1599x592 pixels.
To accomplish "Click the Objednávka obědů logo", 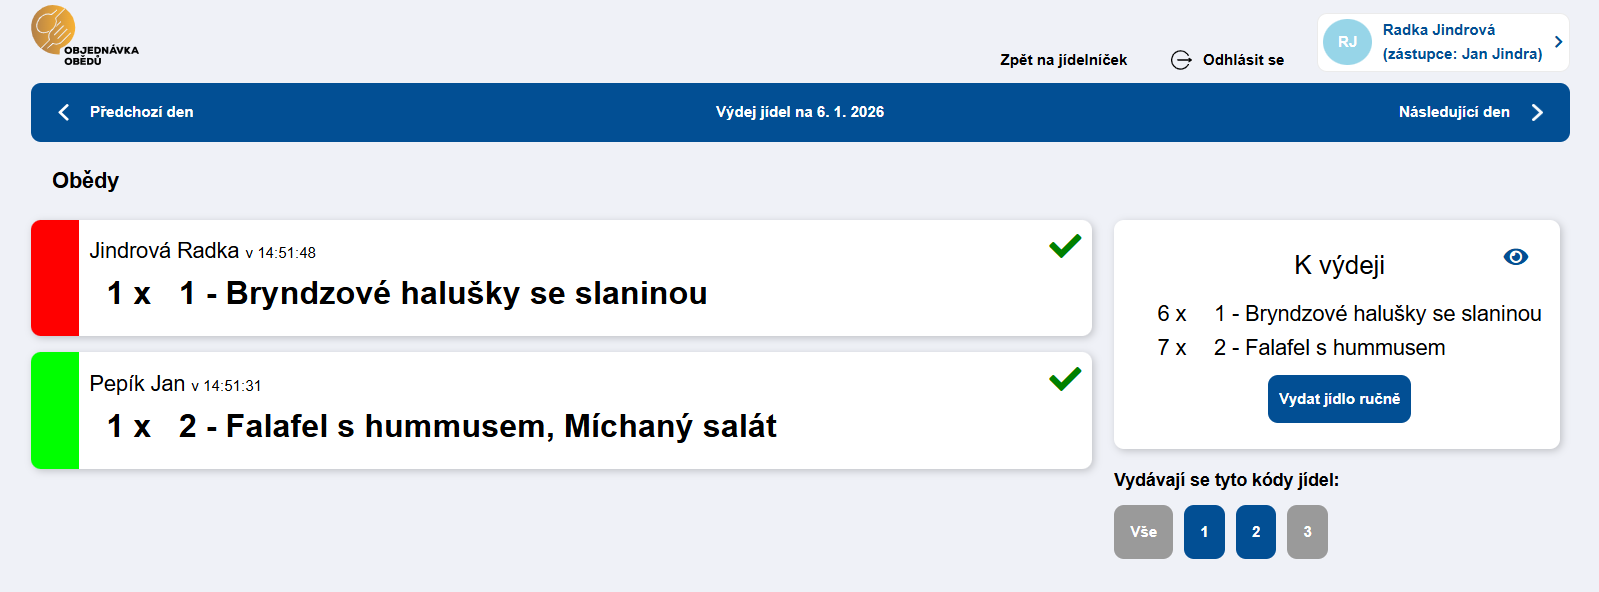I will click(x=84, y=35).
